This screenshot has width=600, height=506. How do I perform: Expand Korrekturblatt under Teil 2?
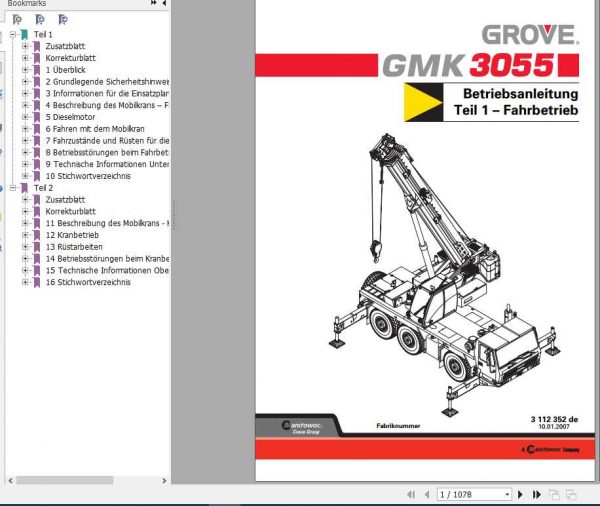(x=25, y=211)
